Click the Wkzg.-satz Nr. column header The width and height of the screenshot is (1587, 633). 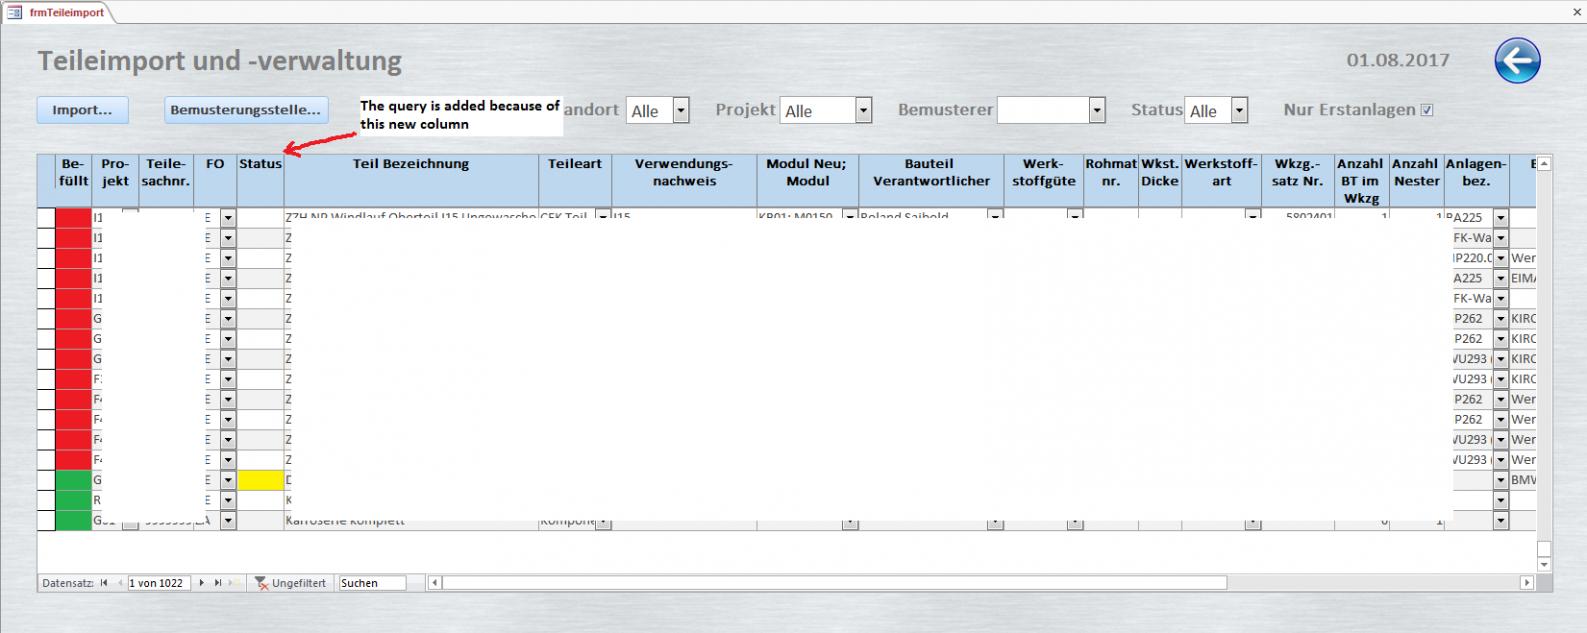[1298, 181]
